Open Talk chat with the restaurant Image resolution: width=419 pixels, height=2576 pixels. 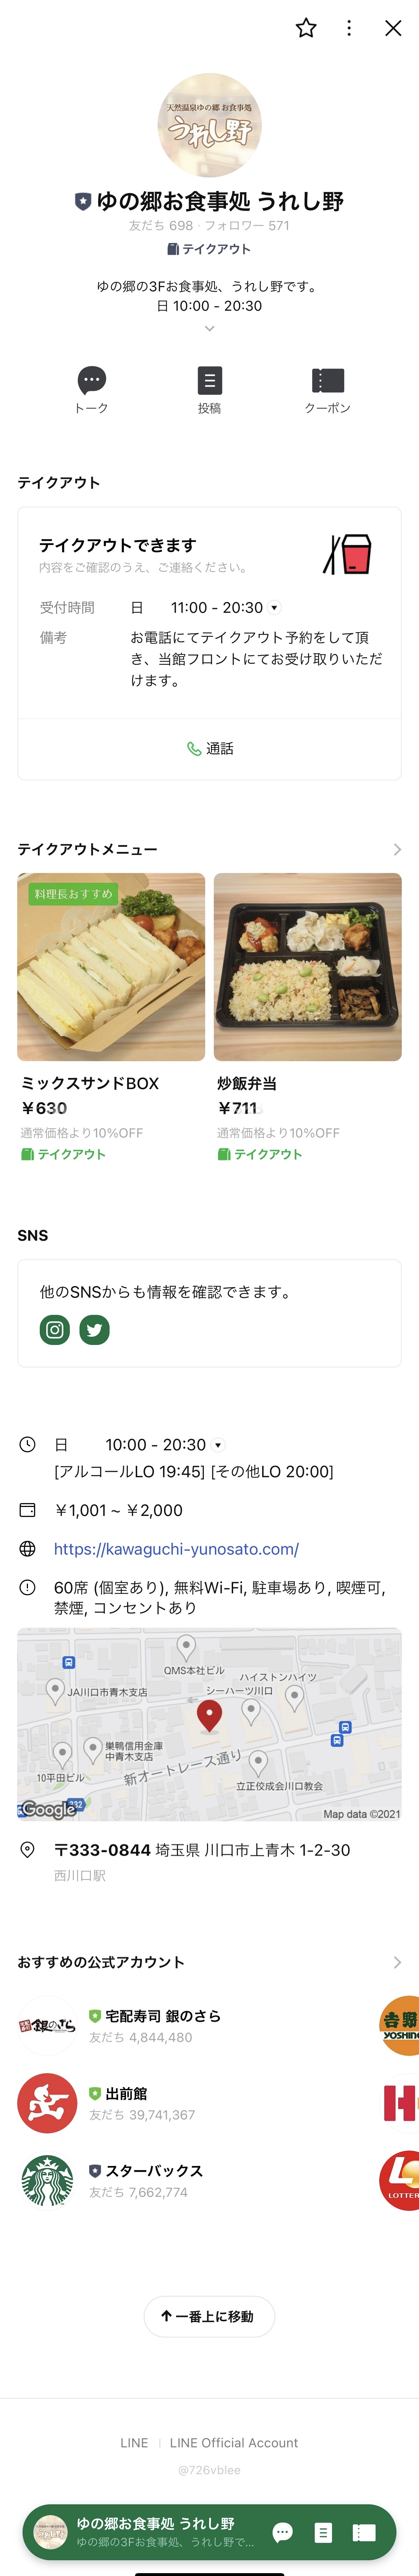(x=91, y=389)
